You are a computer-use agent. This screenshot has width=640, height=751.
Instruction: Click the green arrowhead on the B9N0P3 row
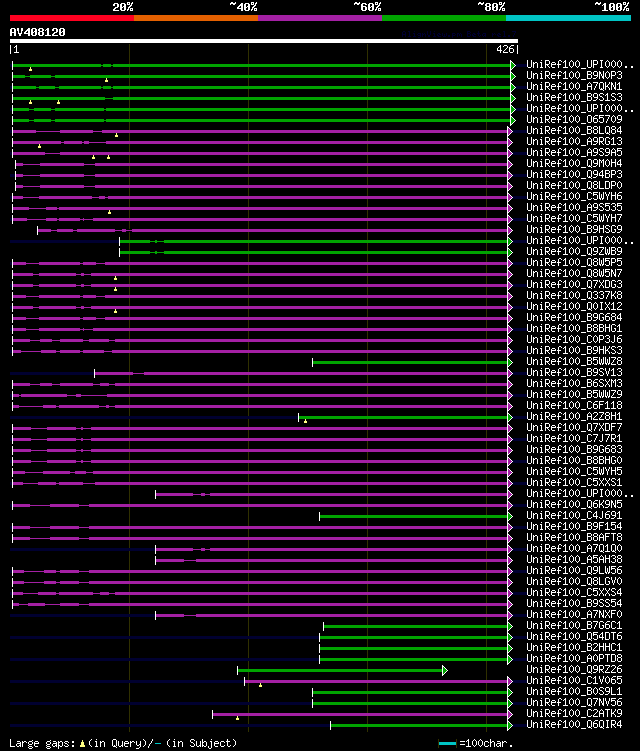pyautogui.click(x=513, y=76)
